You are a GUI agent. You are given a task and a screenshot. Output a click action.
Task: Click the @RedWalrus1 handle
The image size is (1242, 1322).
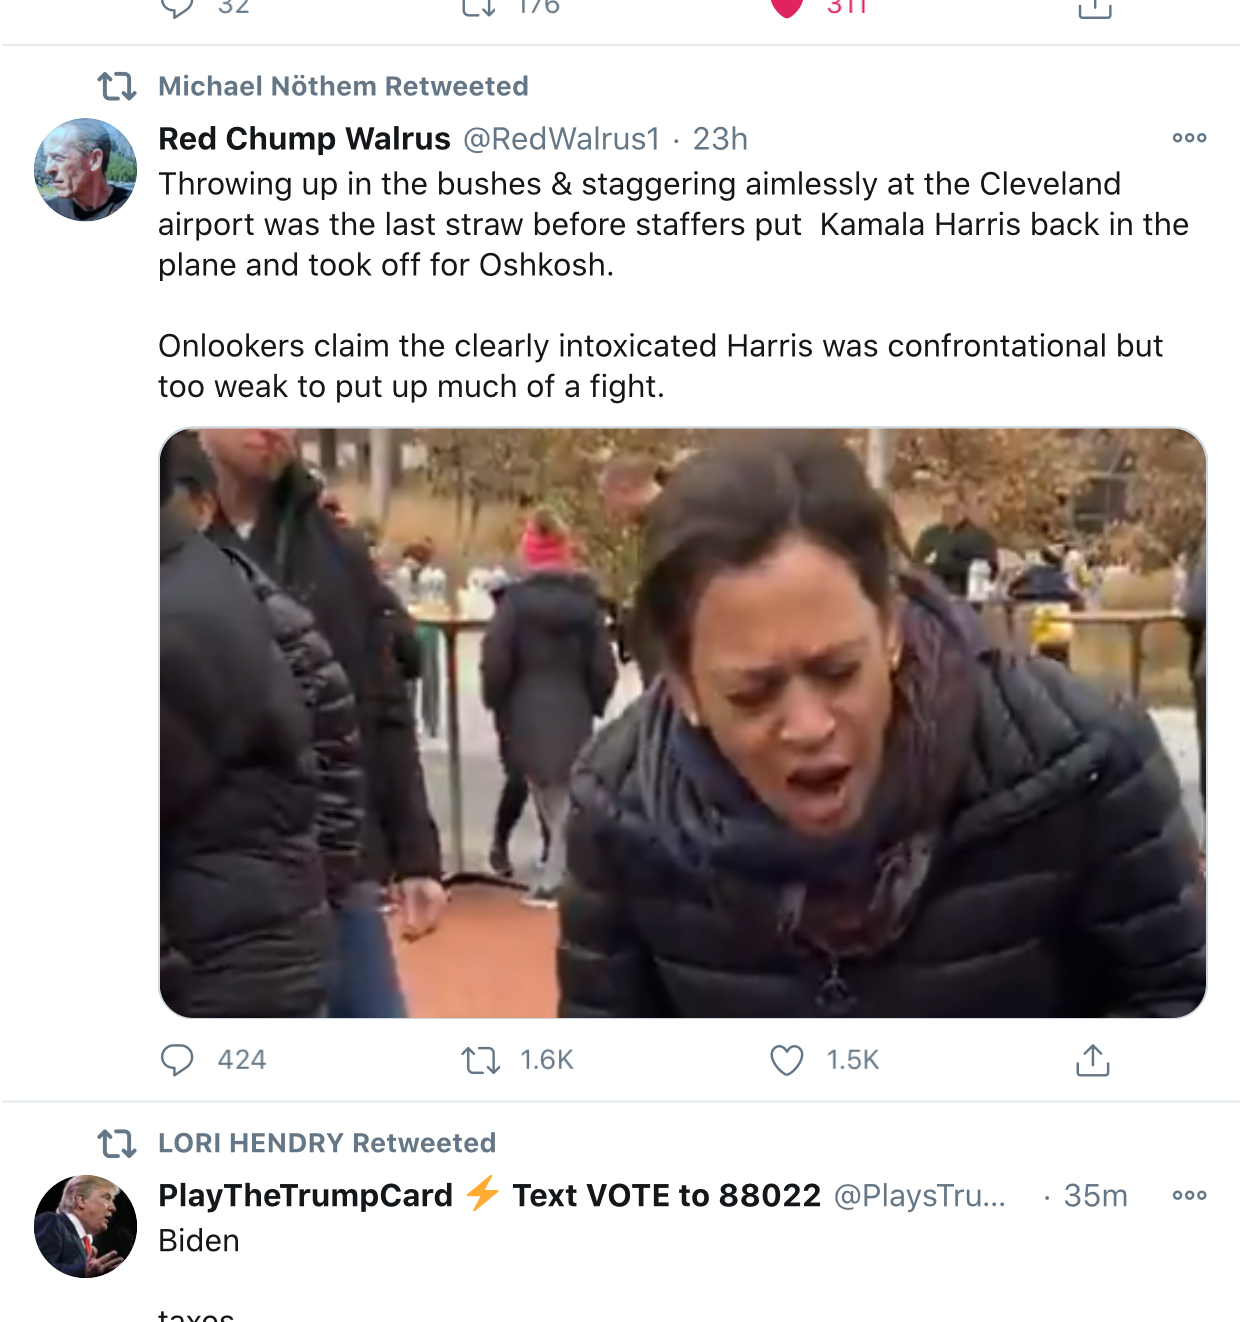click(561, 138)
